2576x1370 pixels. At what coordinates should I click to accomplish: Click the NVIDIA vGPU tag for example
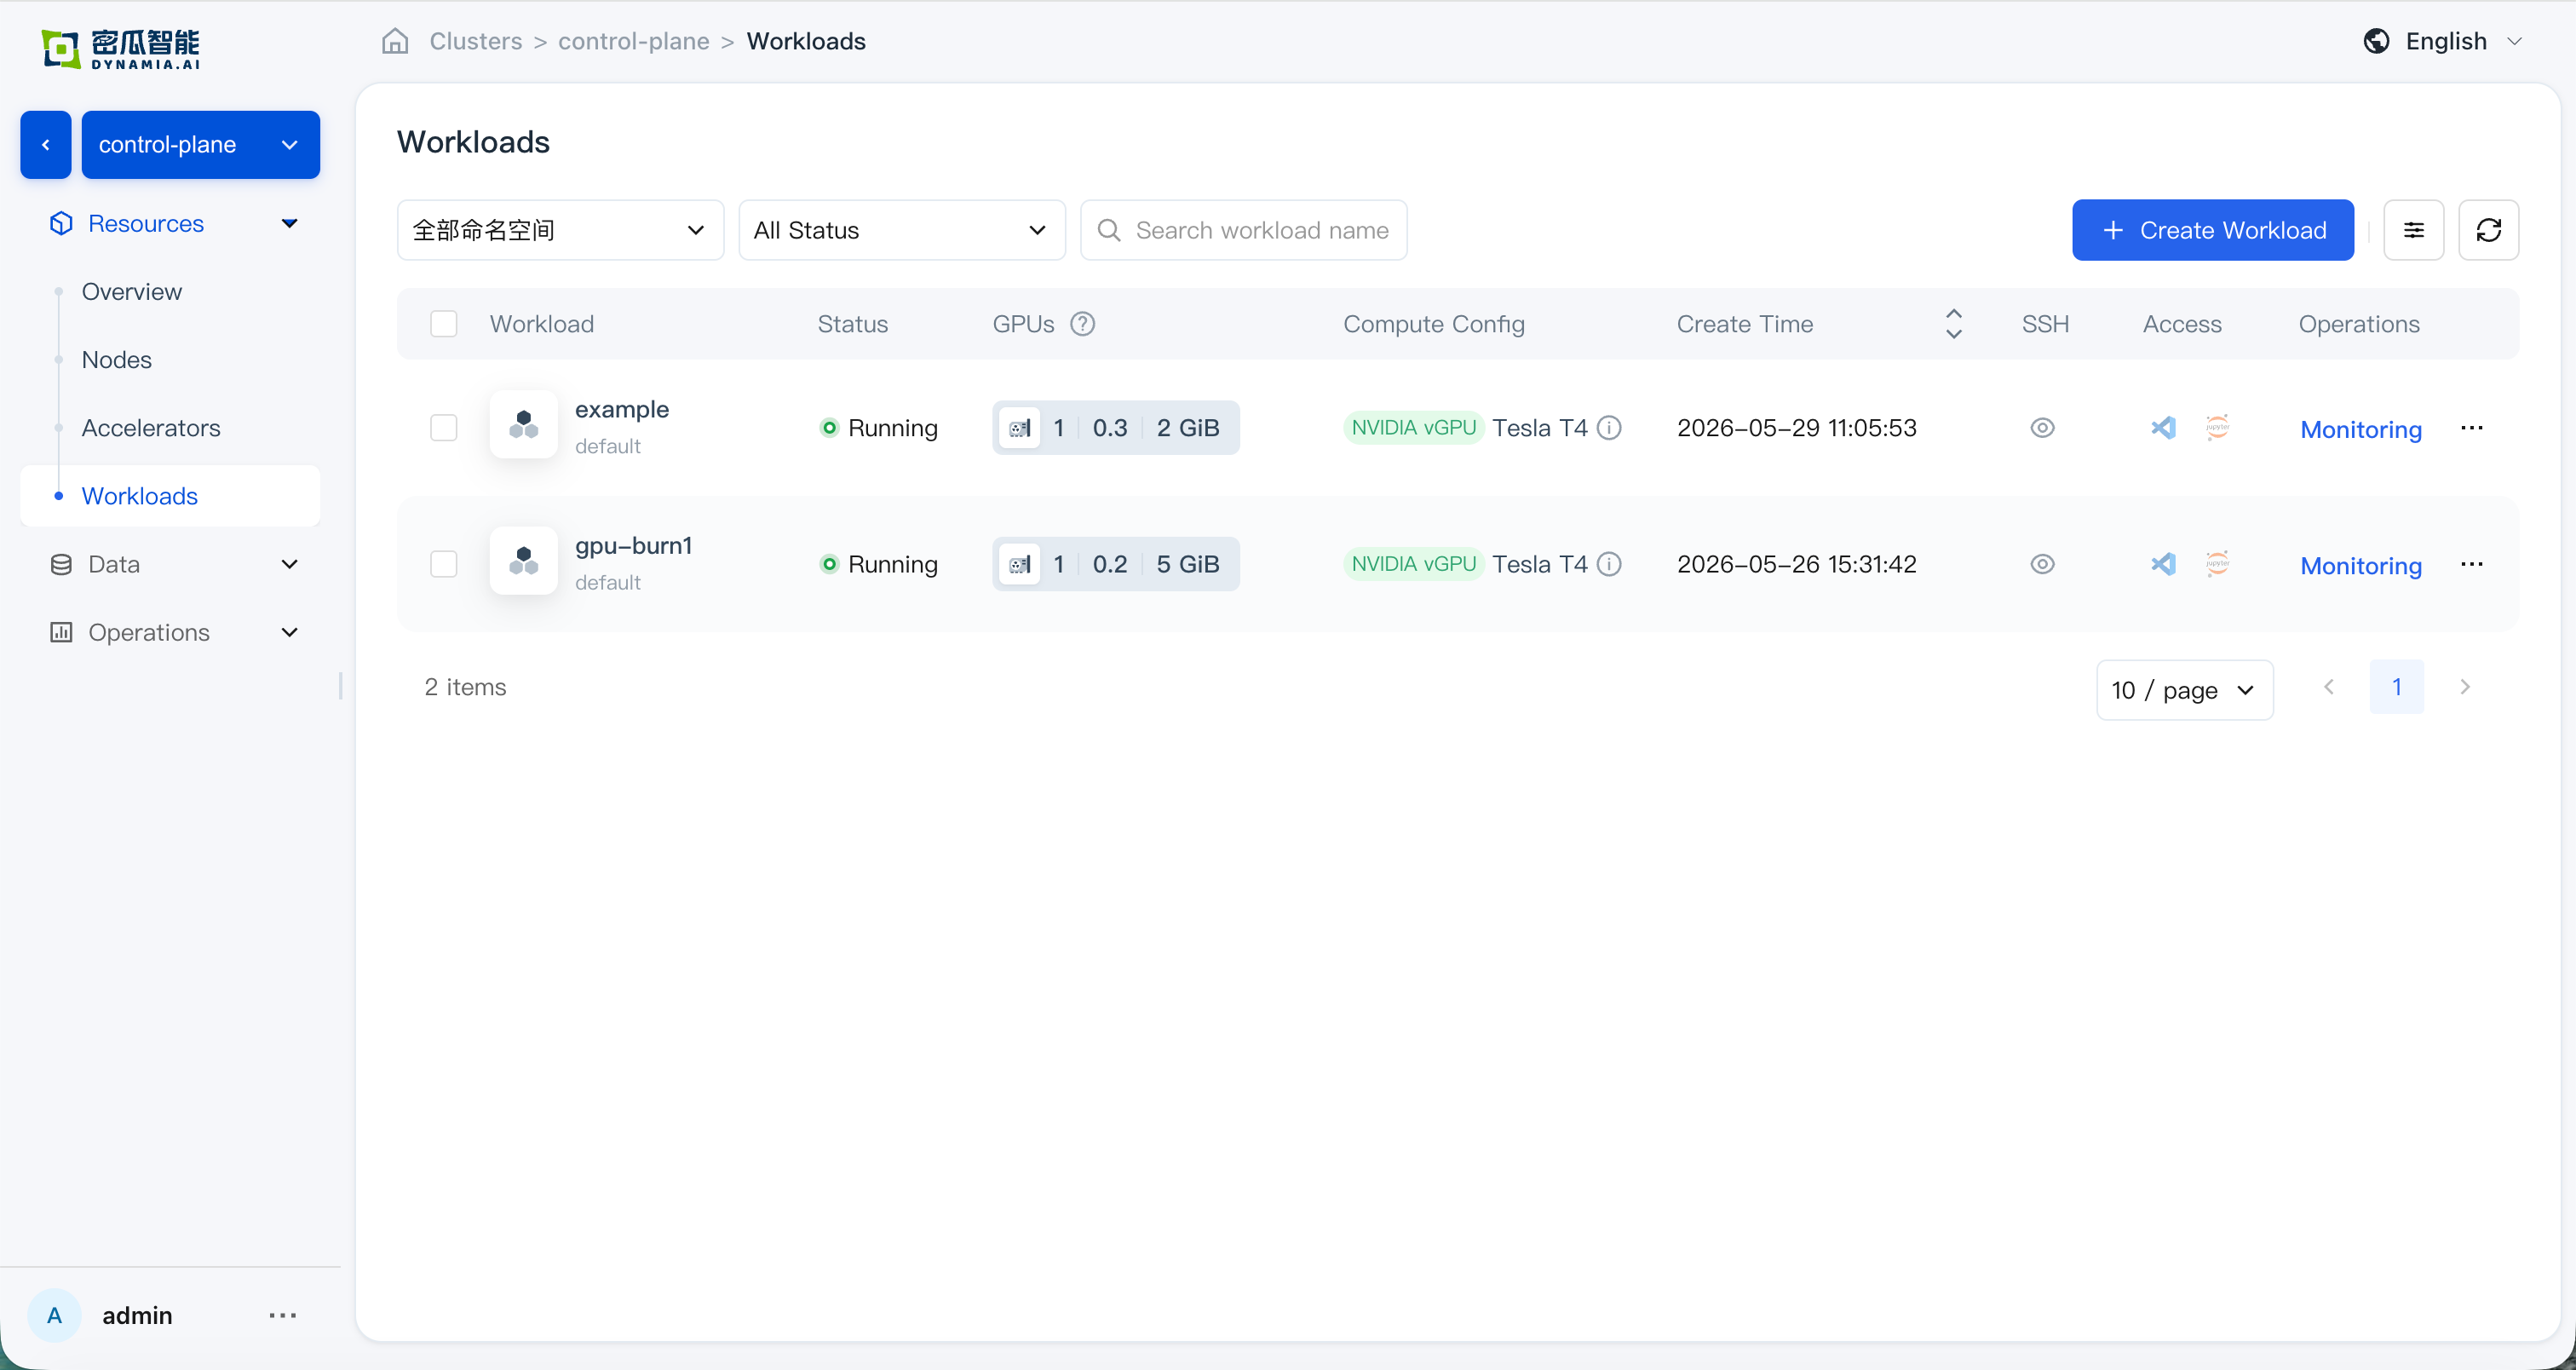click(x=1413, y=428)
